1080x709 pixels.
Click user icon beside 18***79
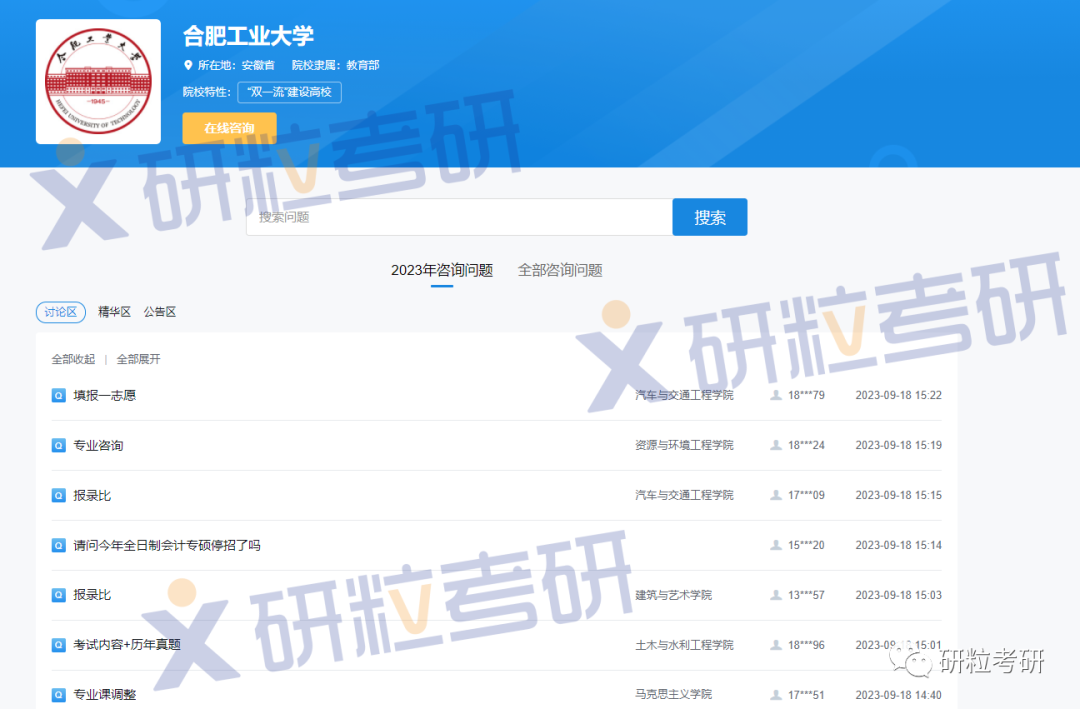(776, 395)
